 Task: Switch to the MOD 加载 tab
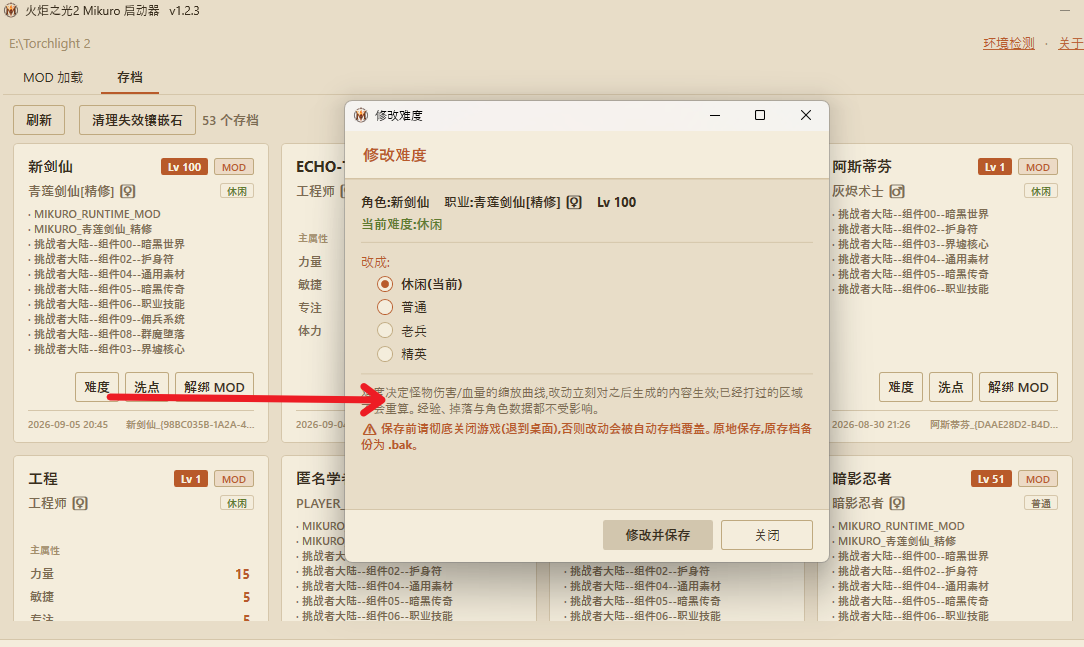pyautogui.click(x=53, y=77)
